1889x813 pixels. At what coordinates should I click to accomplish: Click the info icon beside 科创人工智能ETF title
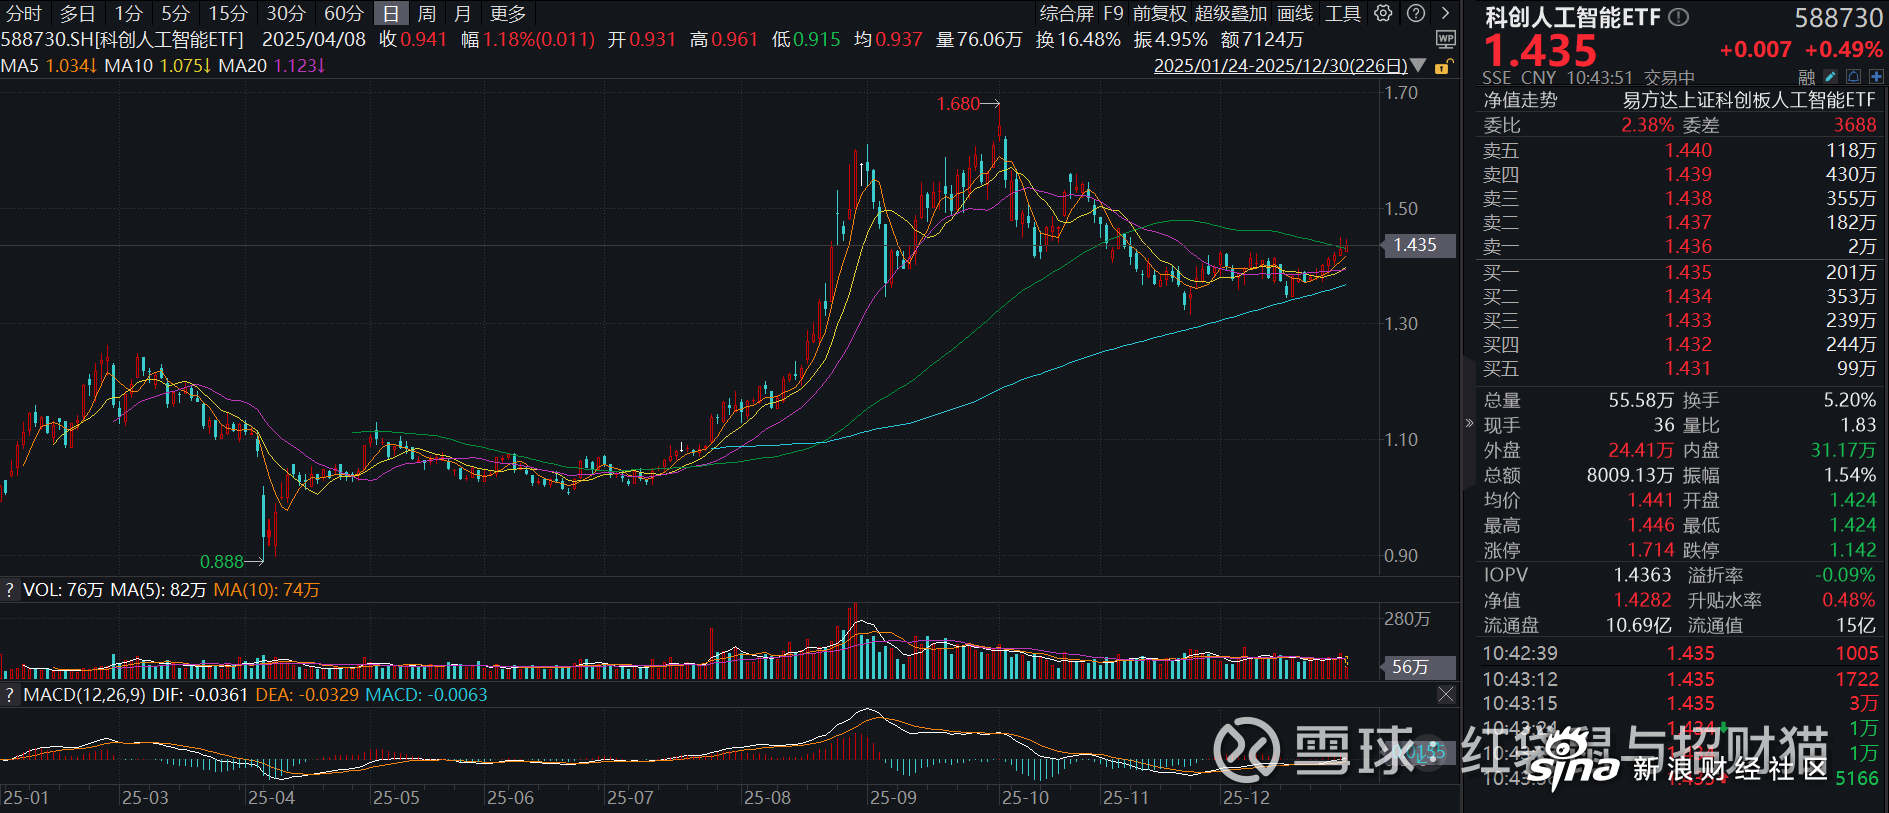pos(1679,17)
